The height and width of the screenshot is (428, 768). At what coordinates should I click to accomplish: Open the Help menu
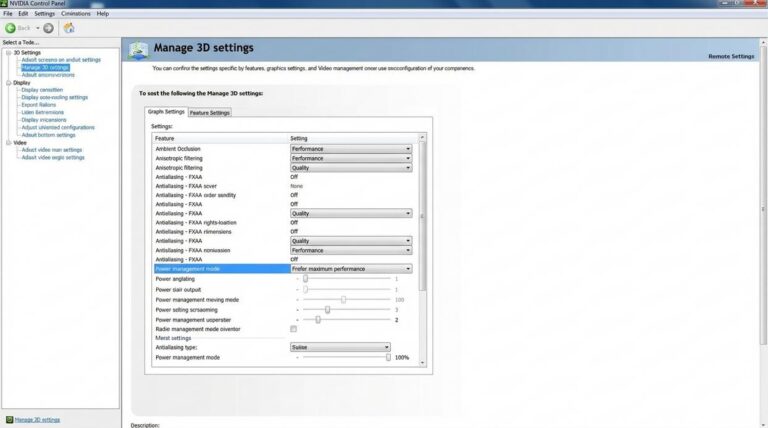[x=102, y=14]
